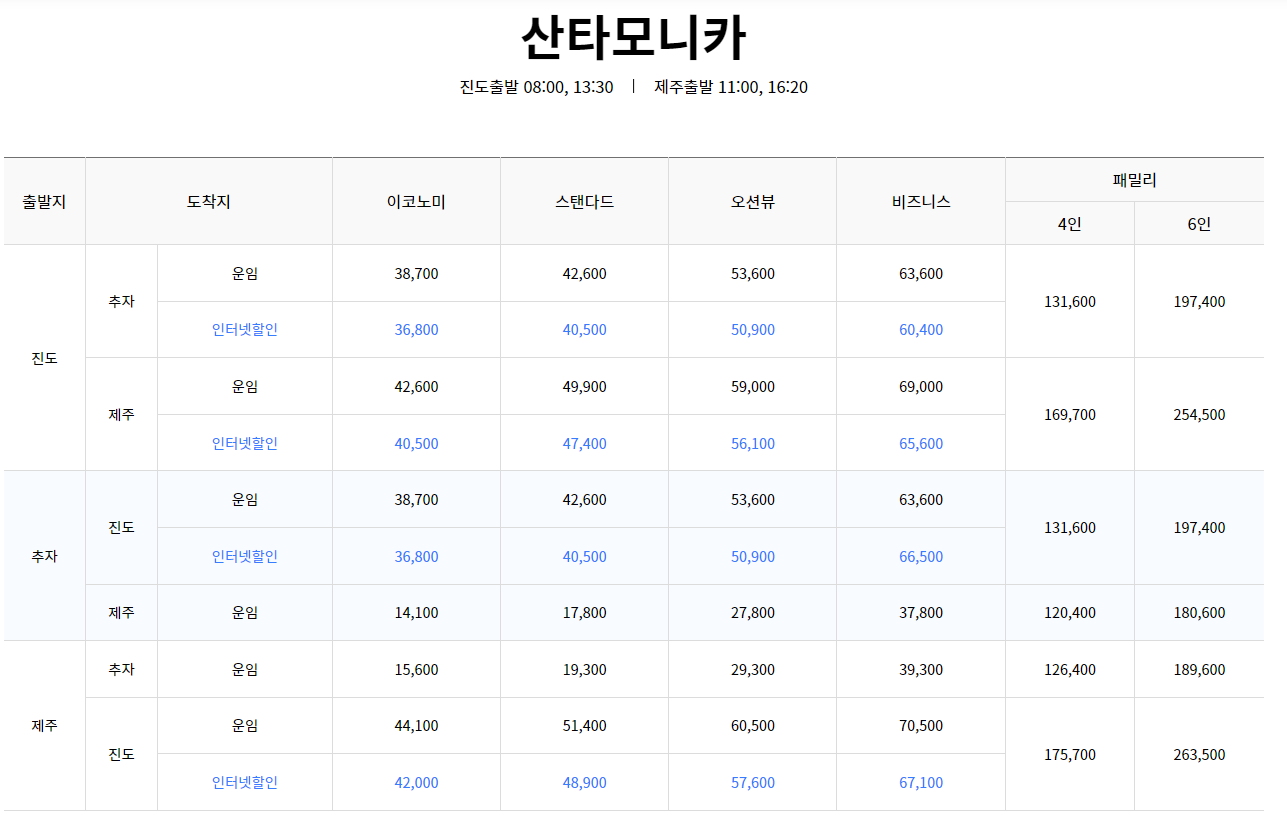This screenshot has height=822, width=1287.
Task: Select the 60,500 ocean view fare
Action: pos(753,726)
